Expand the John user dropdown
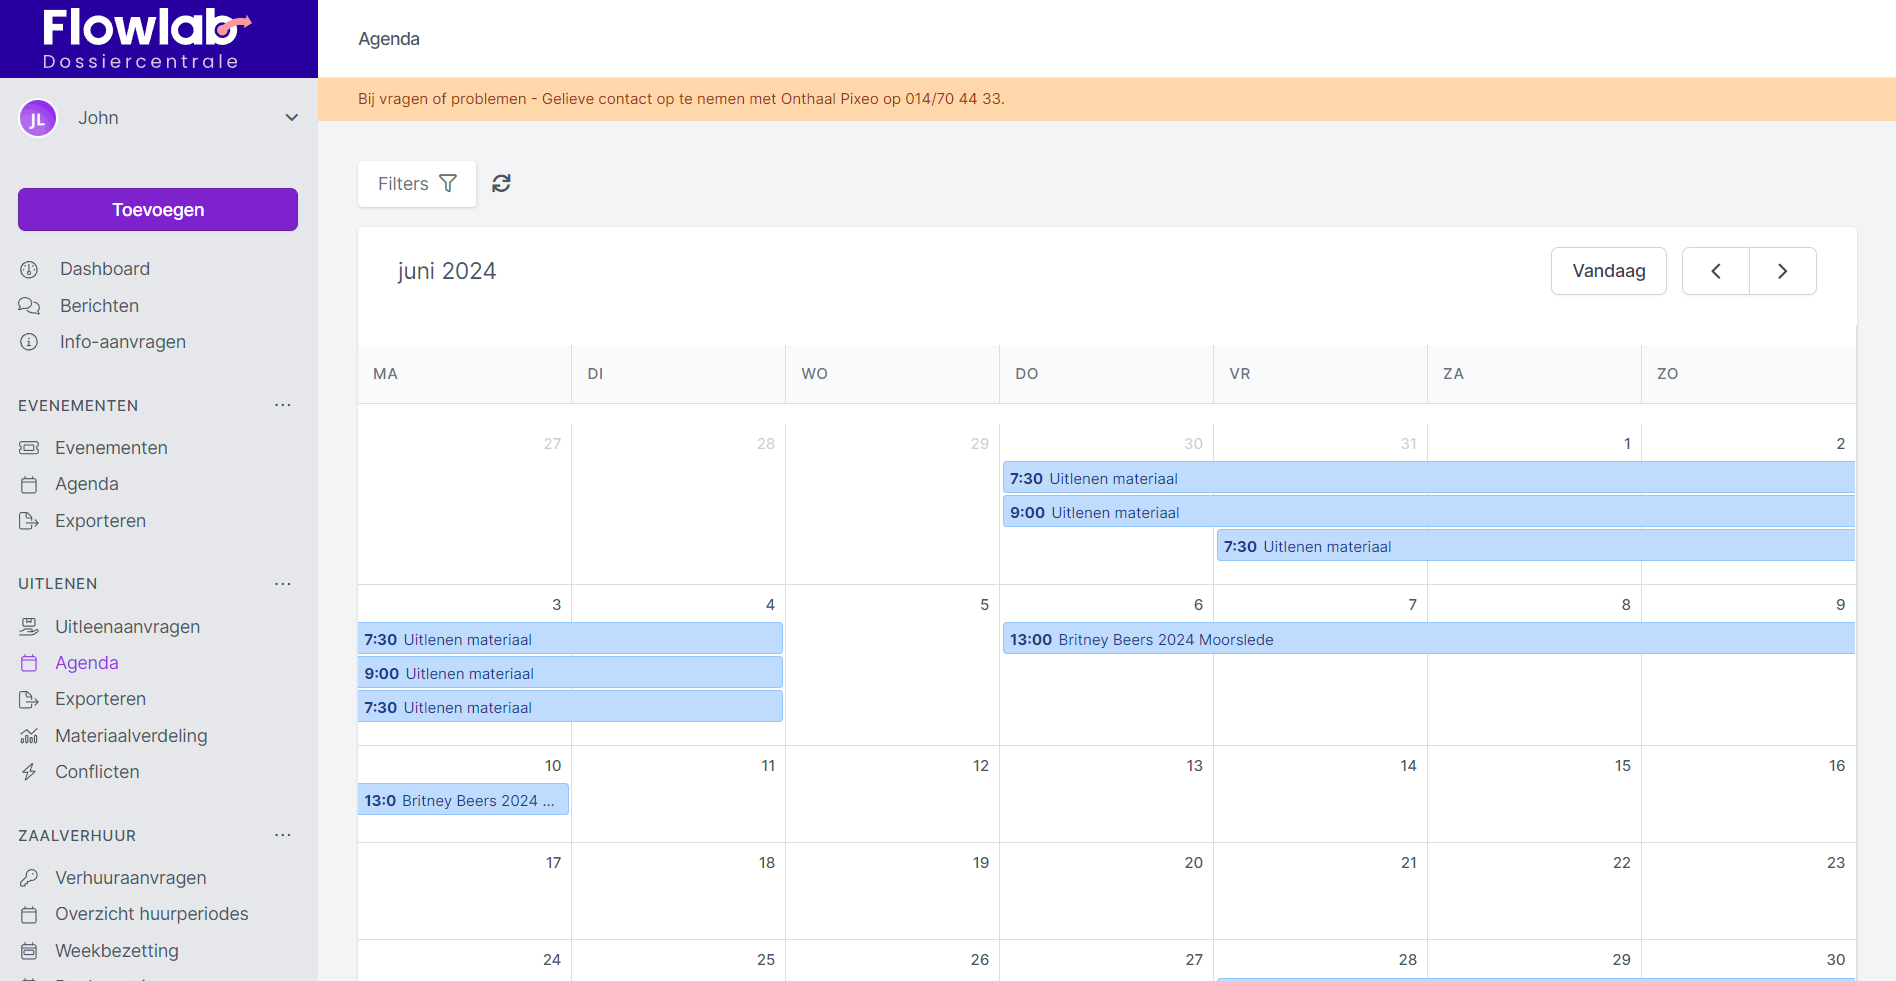Screen dimensions: 1896x981 [291, 118]
